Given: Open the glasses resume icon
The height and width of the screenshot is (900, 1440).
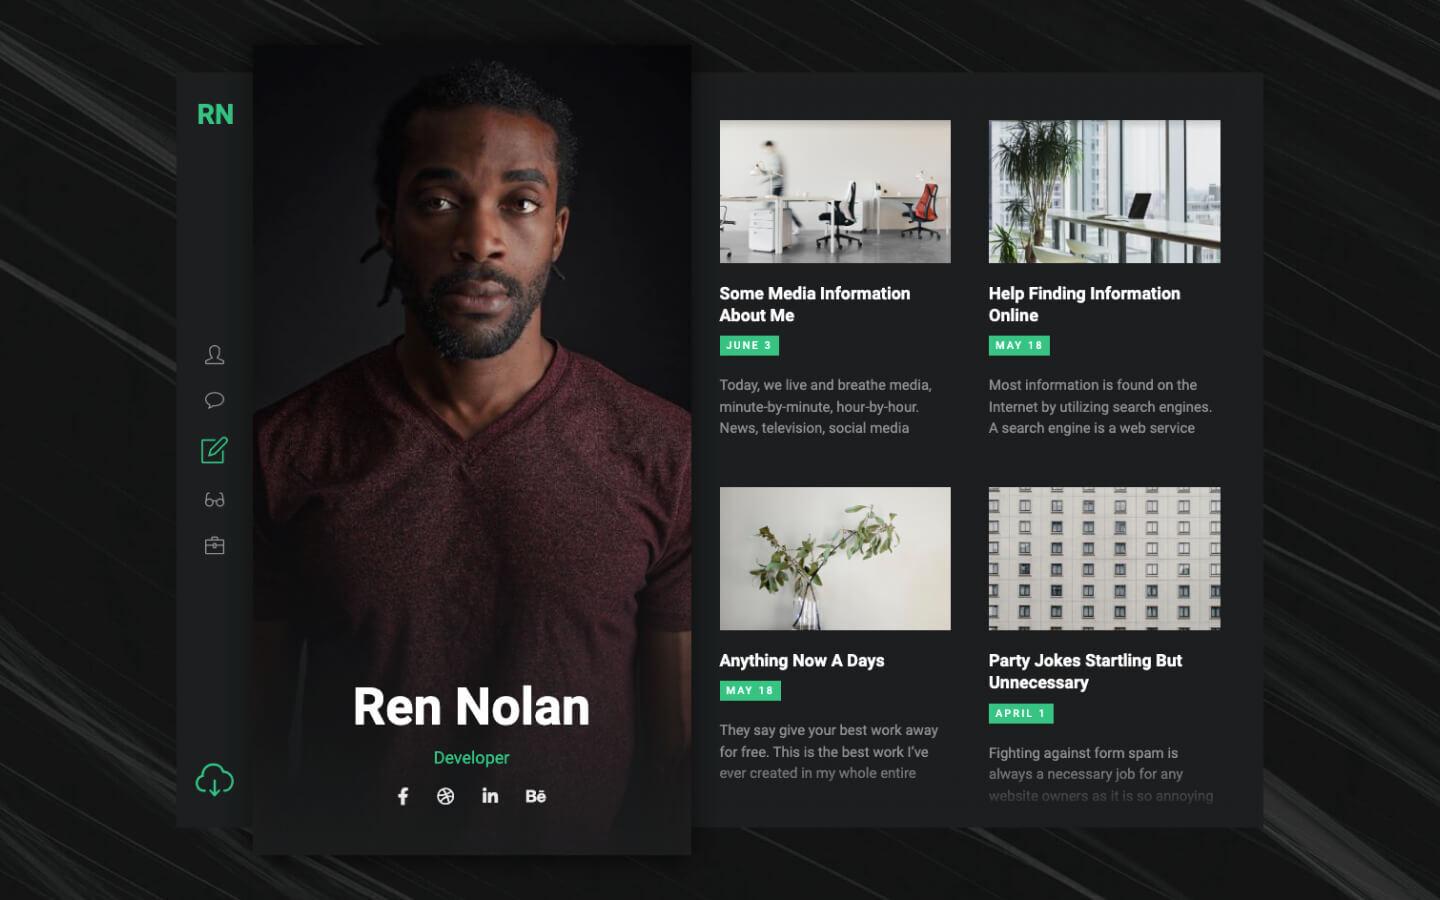Looking at the screenshot, I should [x=214, y=500].
